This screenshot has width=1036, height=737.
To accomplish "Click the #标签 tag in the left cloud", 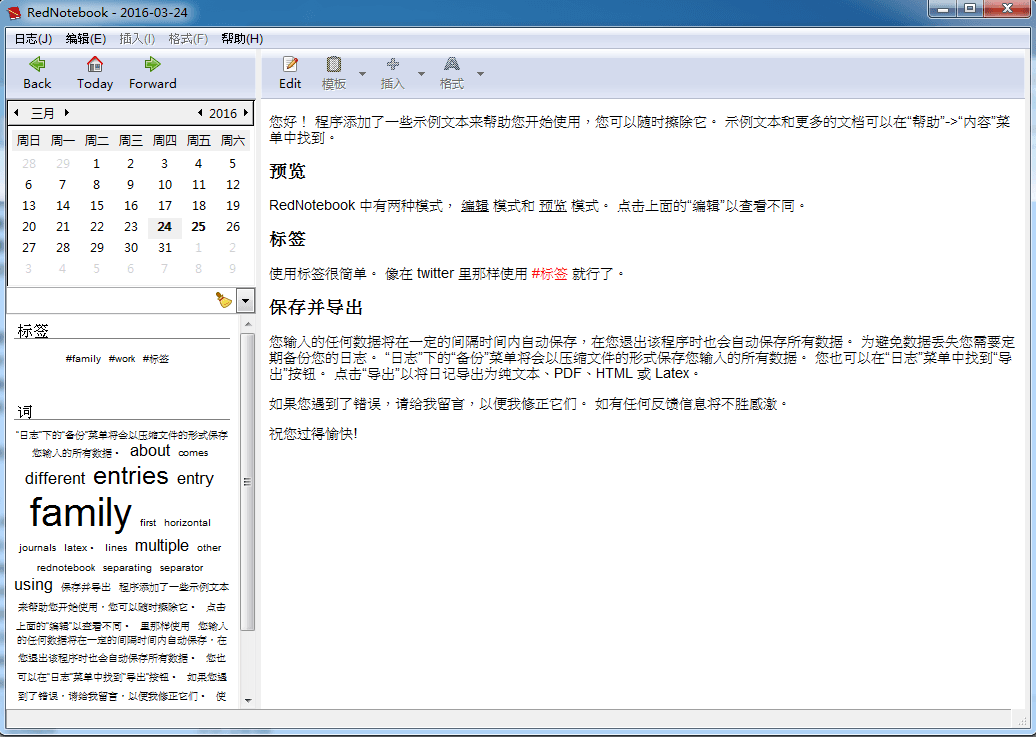I will point(155,359).
